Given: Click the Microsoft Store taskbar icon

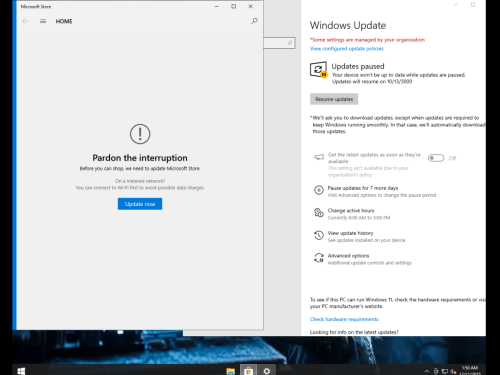Looking at the screenshot, I should [248, 371].
